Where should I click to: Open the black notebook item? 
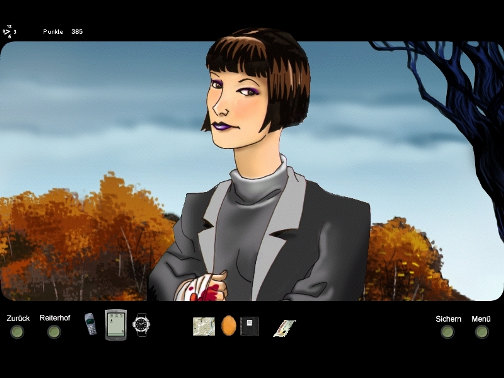(x=249, y=326)
